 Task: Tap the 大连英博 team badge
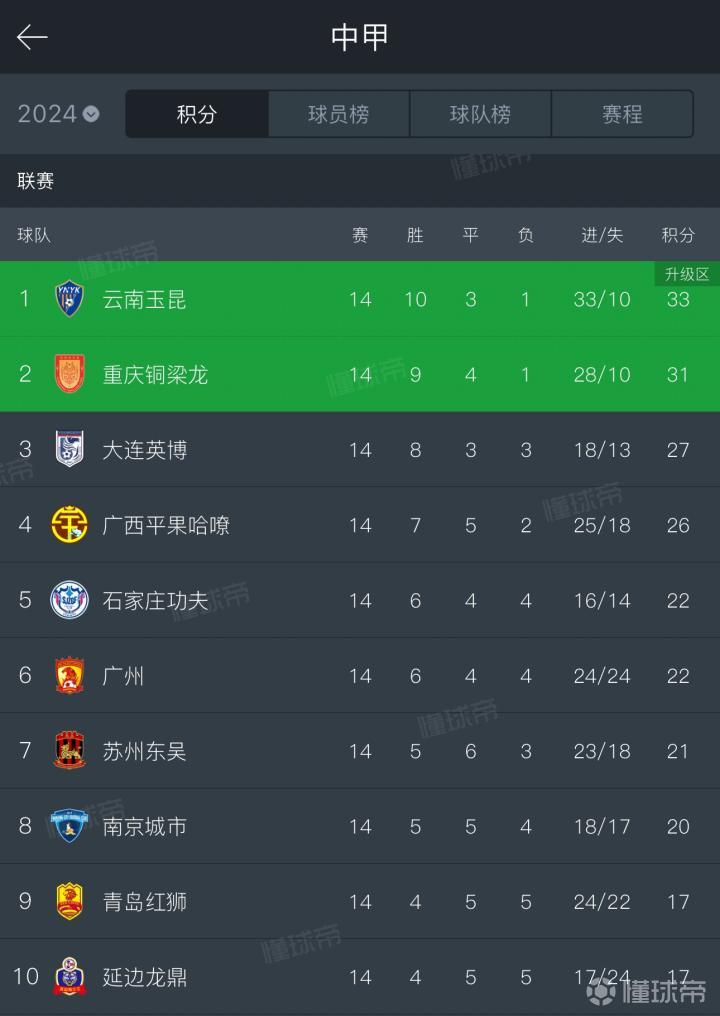pos(69,449)
